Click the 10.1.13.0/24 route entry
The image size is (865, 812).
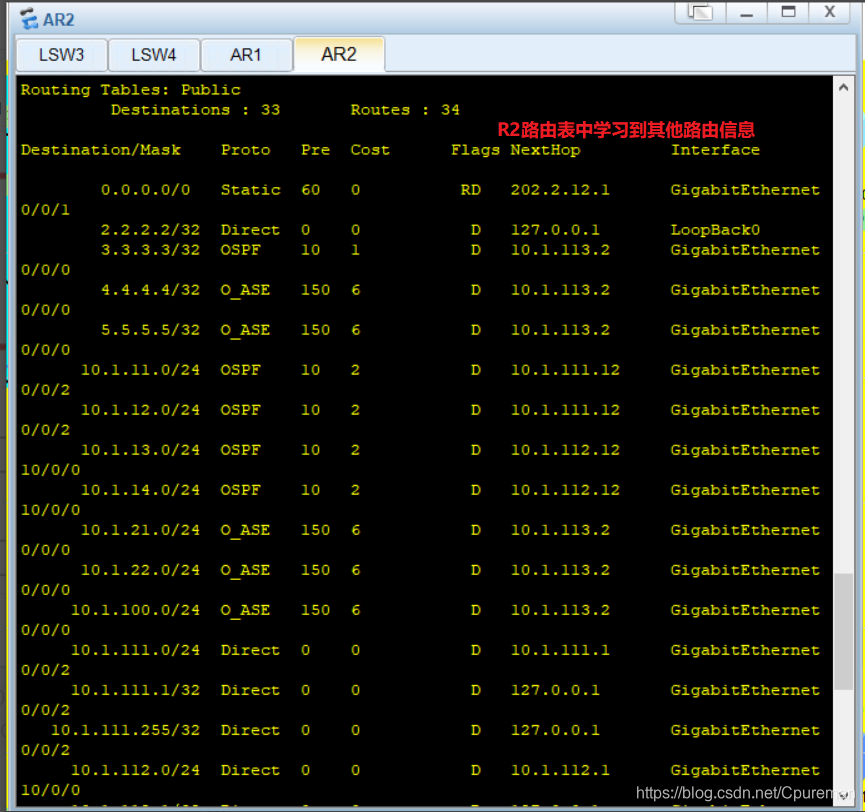pyautogui.click(x=141, y=450)
